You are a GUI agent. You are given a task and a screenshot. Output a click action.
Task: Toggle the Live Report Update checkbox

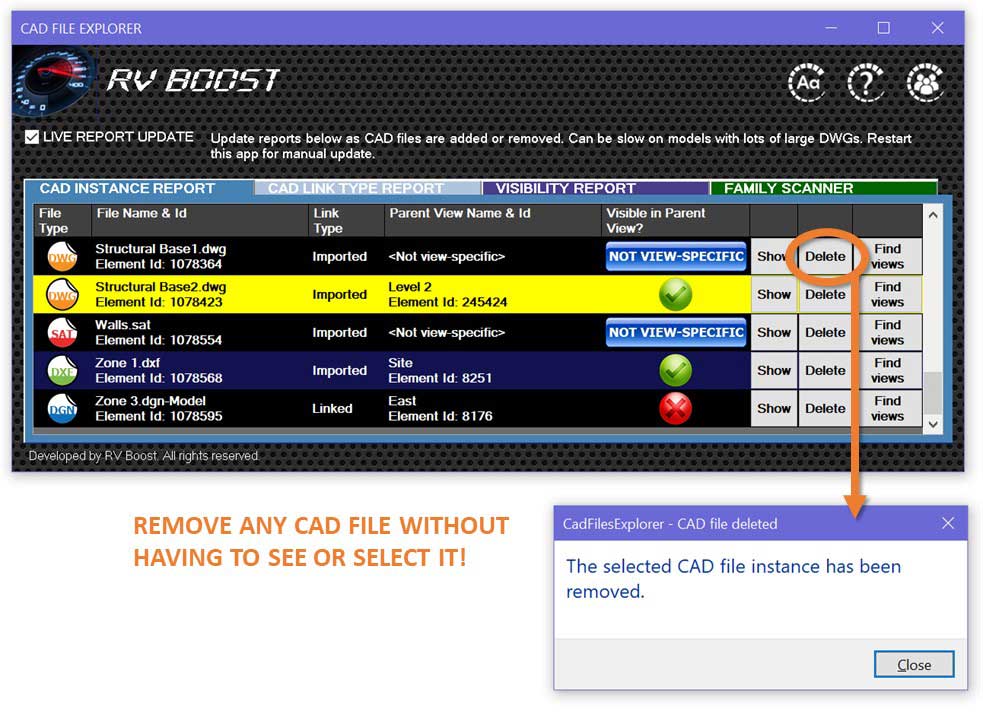point(32,137)
